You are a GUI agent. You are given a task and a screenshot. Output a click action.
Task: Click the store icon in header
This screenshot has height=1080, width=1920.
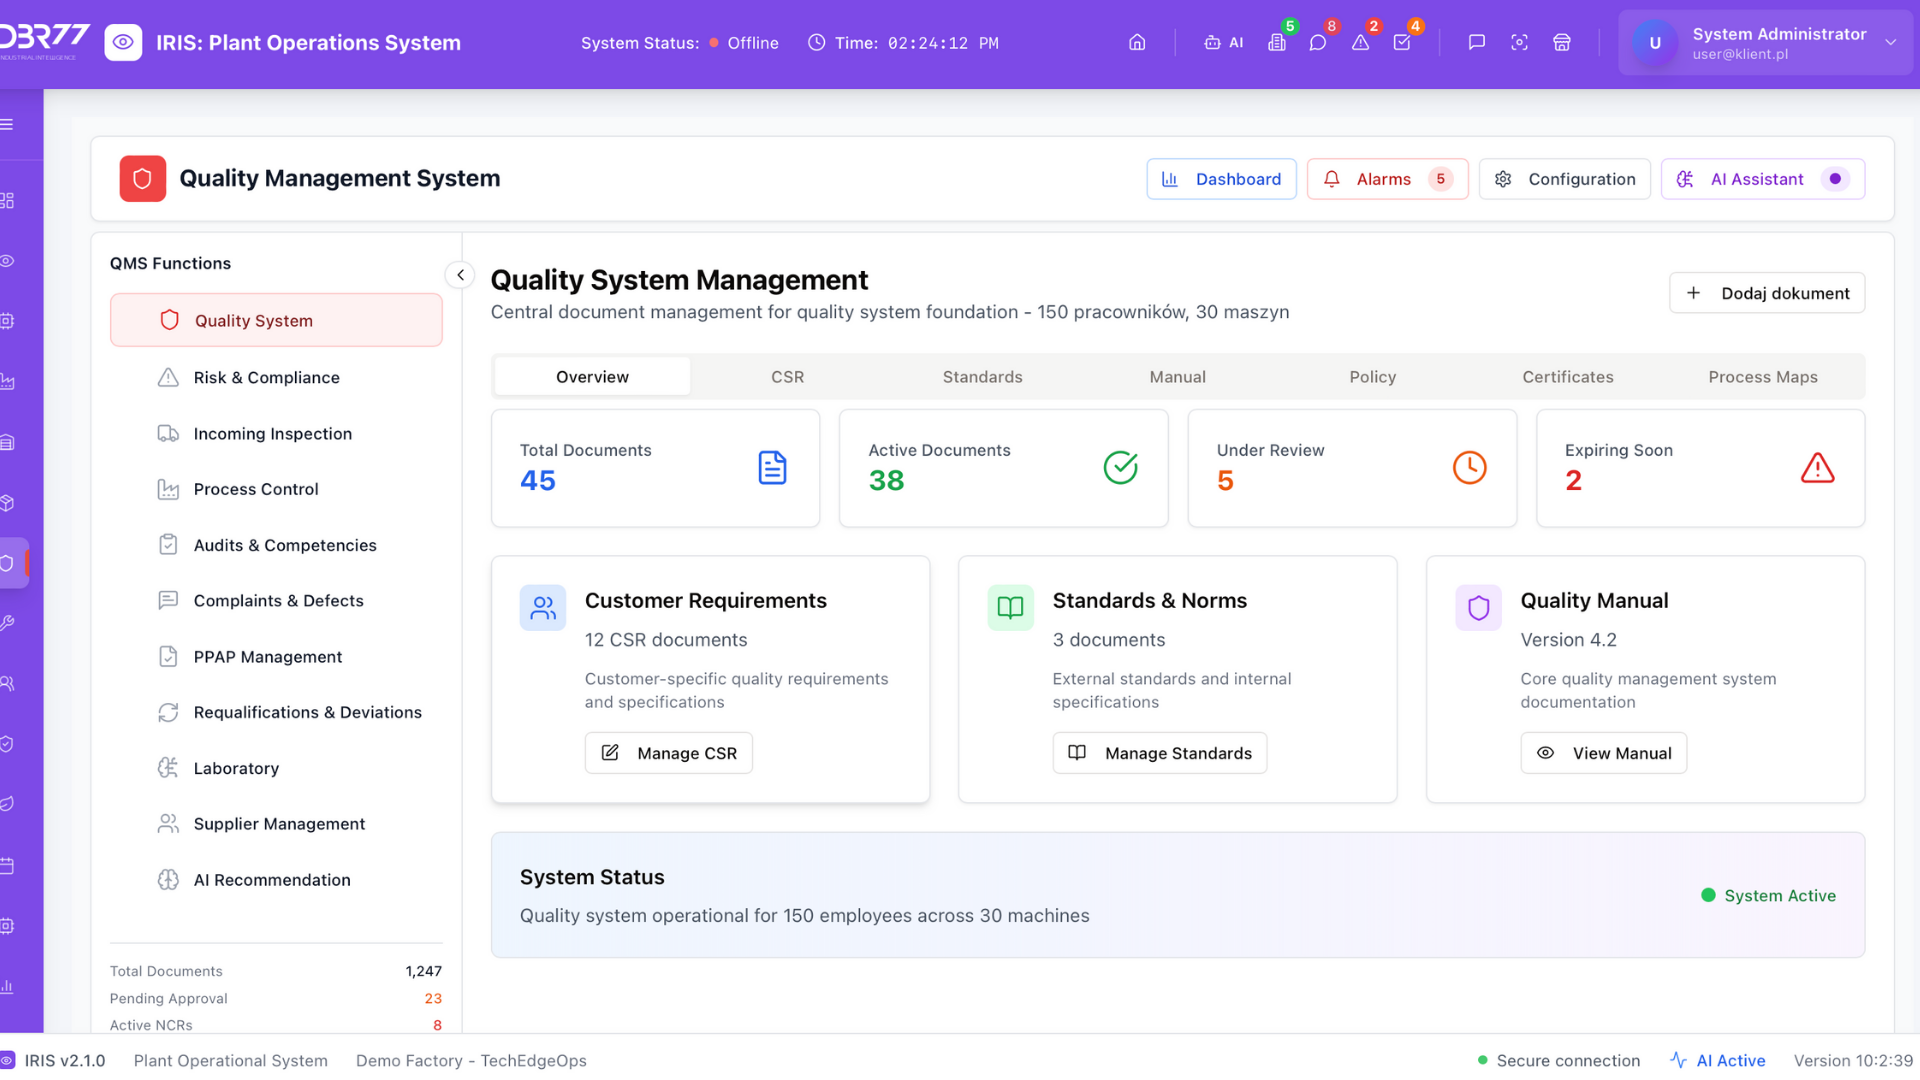click(x=1562, y=42)
